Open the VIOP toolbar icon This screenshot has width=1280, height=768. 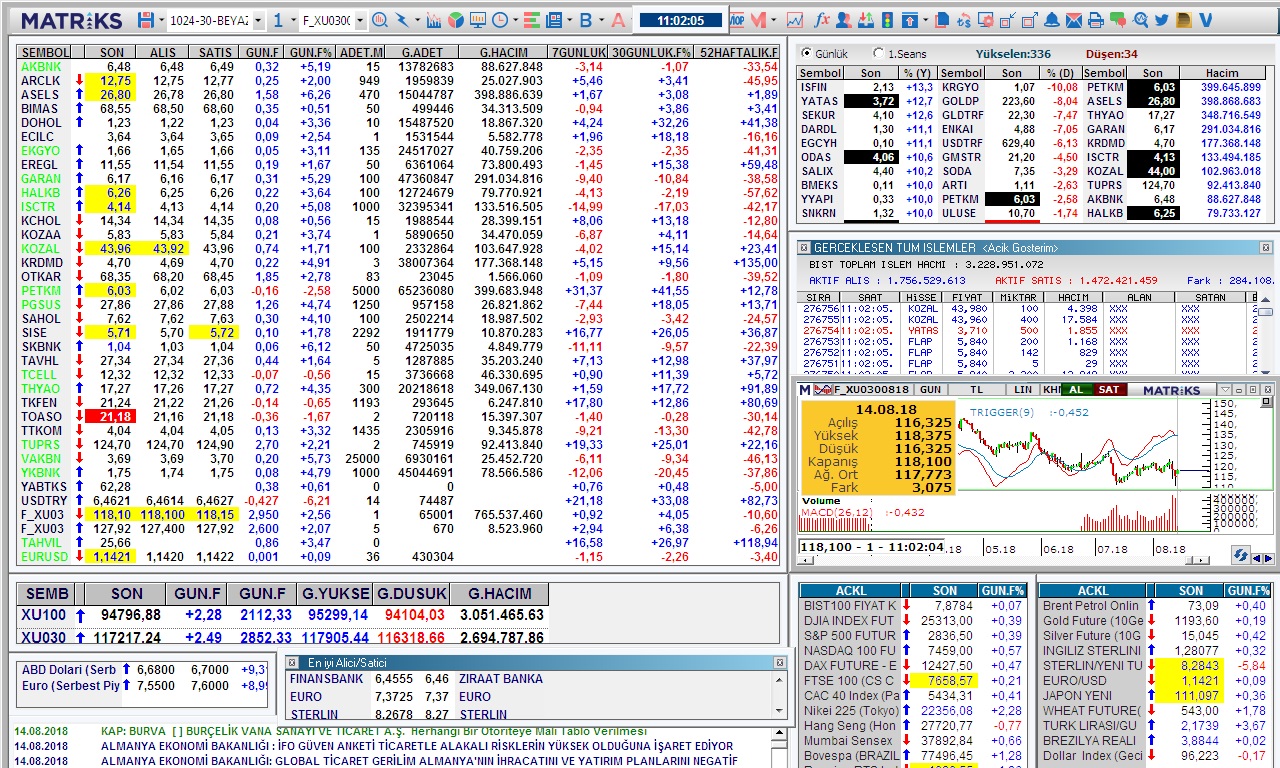click(737, 20)
